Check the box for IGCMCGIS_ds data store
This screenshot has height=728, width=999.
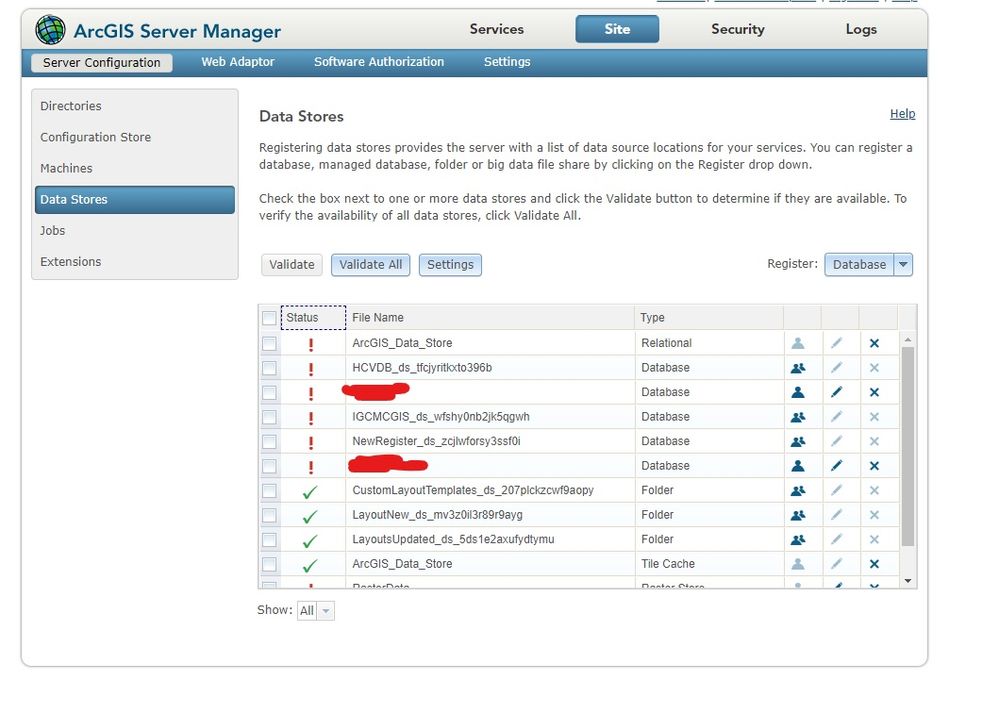pos(270,417)
